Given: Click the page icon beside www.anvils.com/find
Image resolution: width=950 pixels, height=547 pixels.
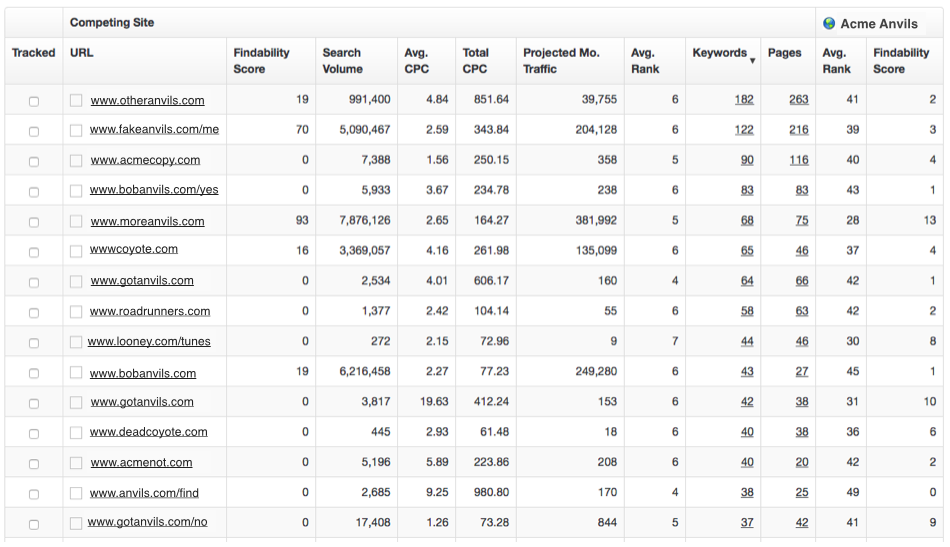Looking at the screenshot, I should pyautogui.click(x=76, y=493).
